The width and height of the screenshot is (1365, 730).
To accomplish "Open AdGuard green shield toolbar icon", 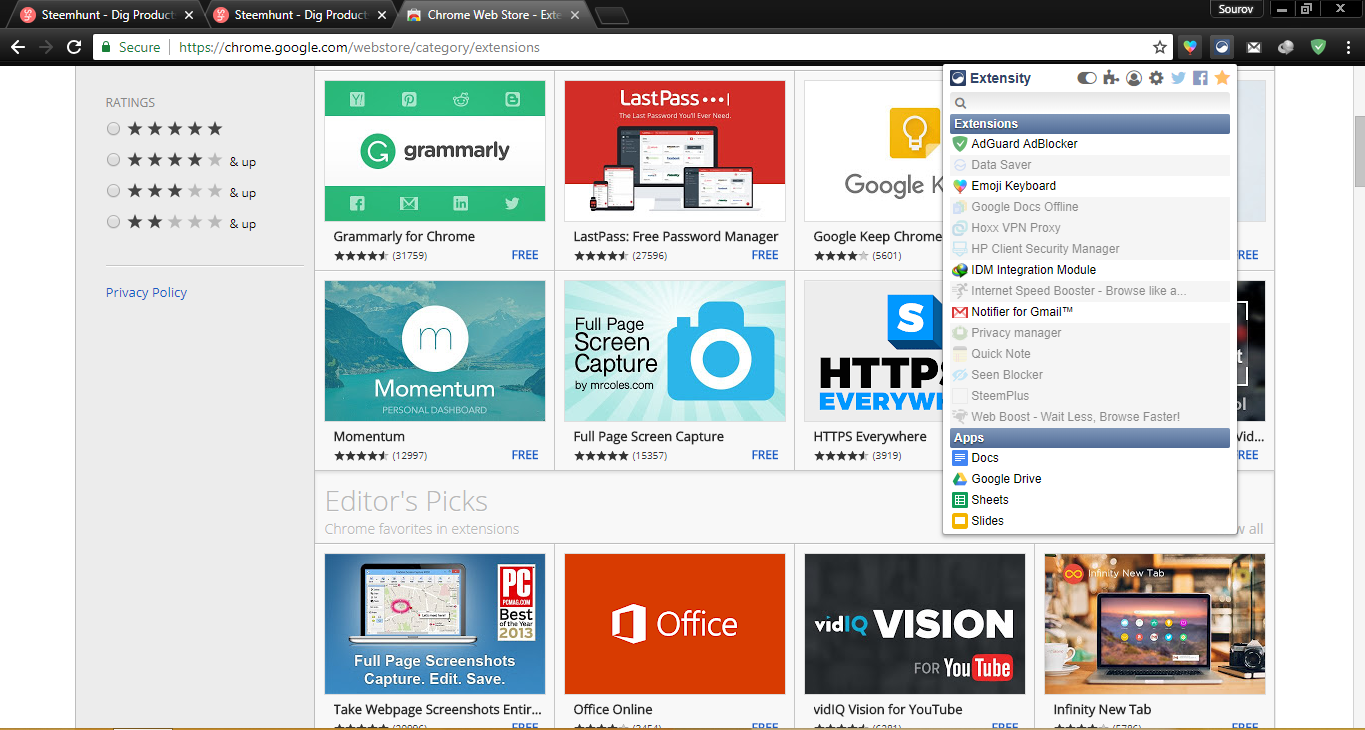I will point(1319,47).
